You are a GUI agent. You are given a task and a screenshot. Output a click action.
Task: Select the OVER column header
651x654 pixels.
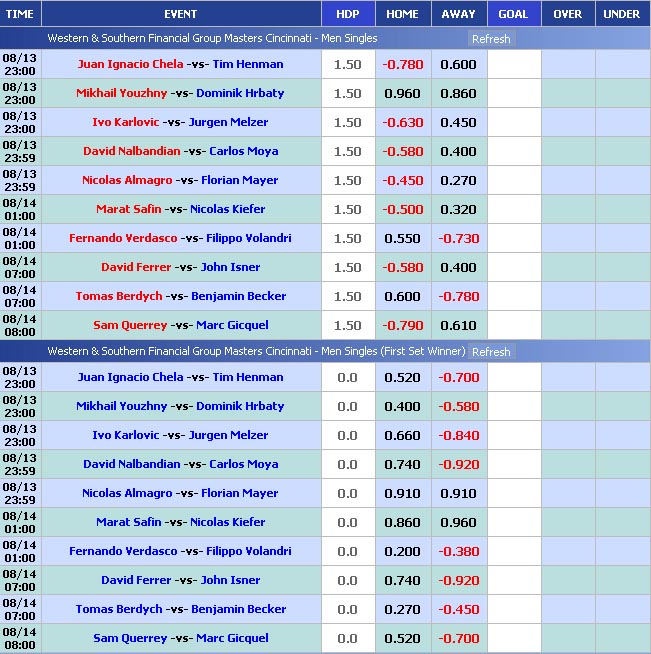pos(567,14)
